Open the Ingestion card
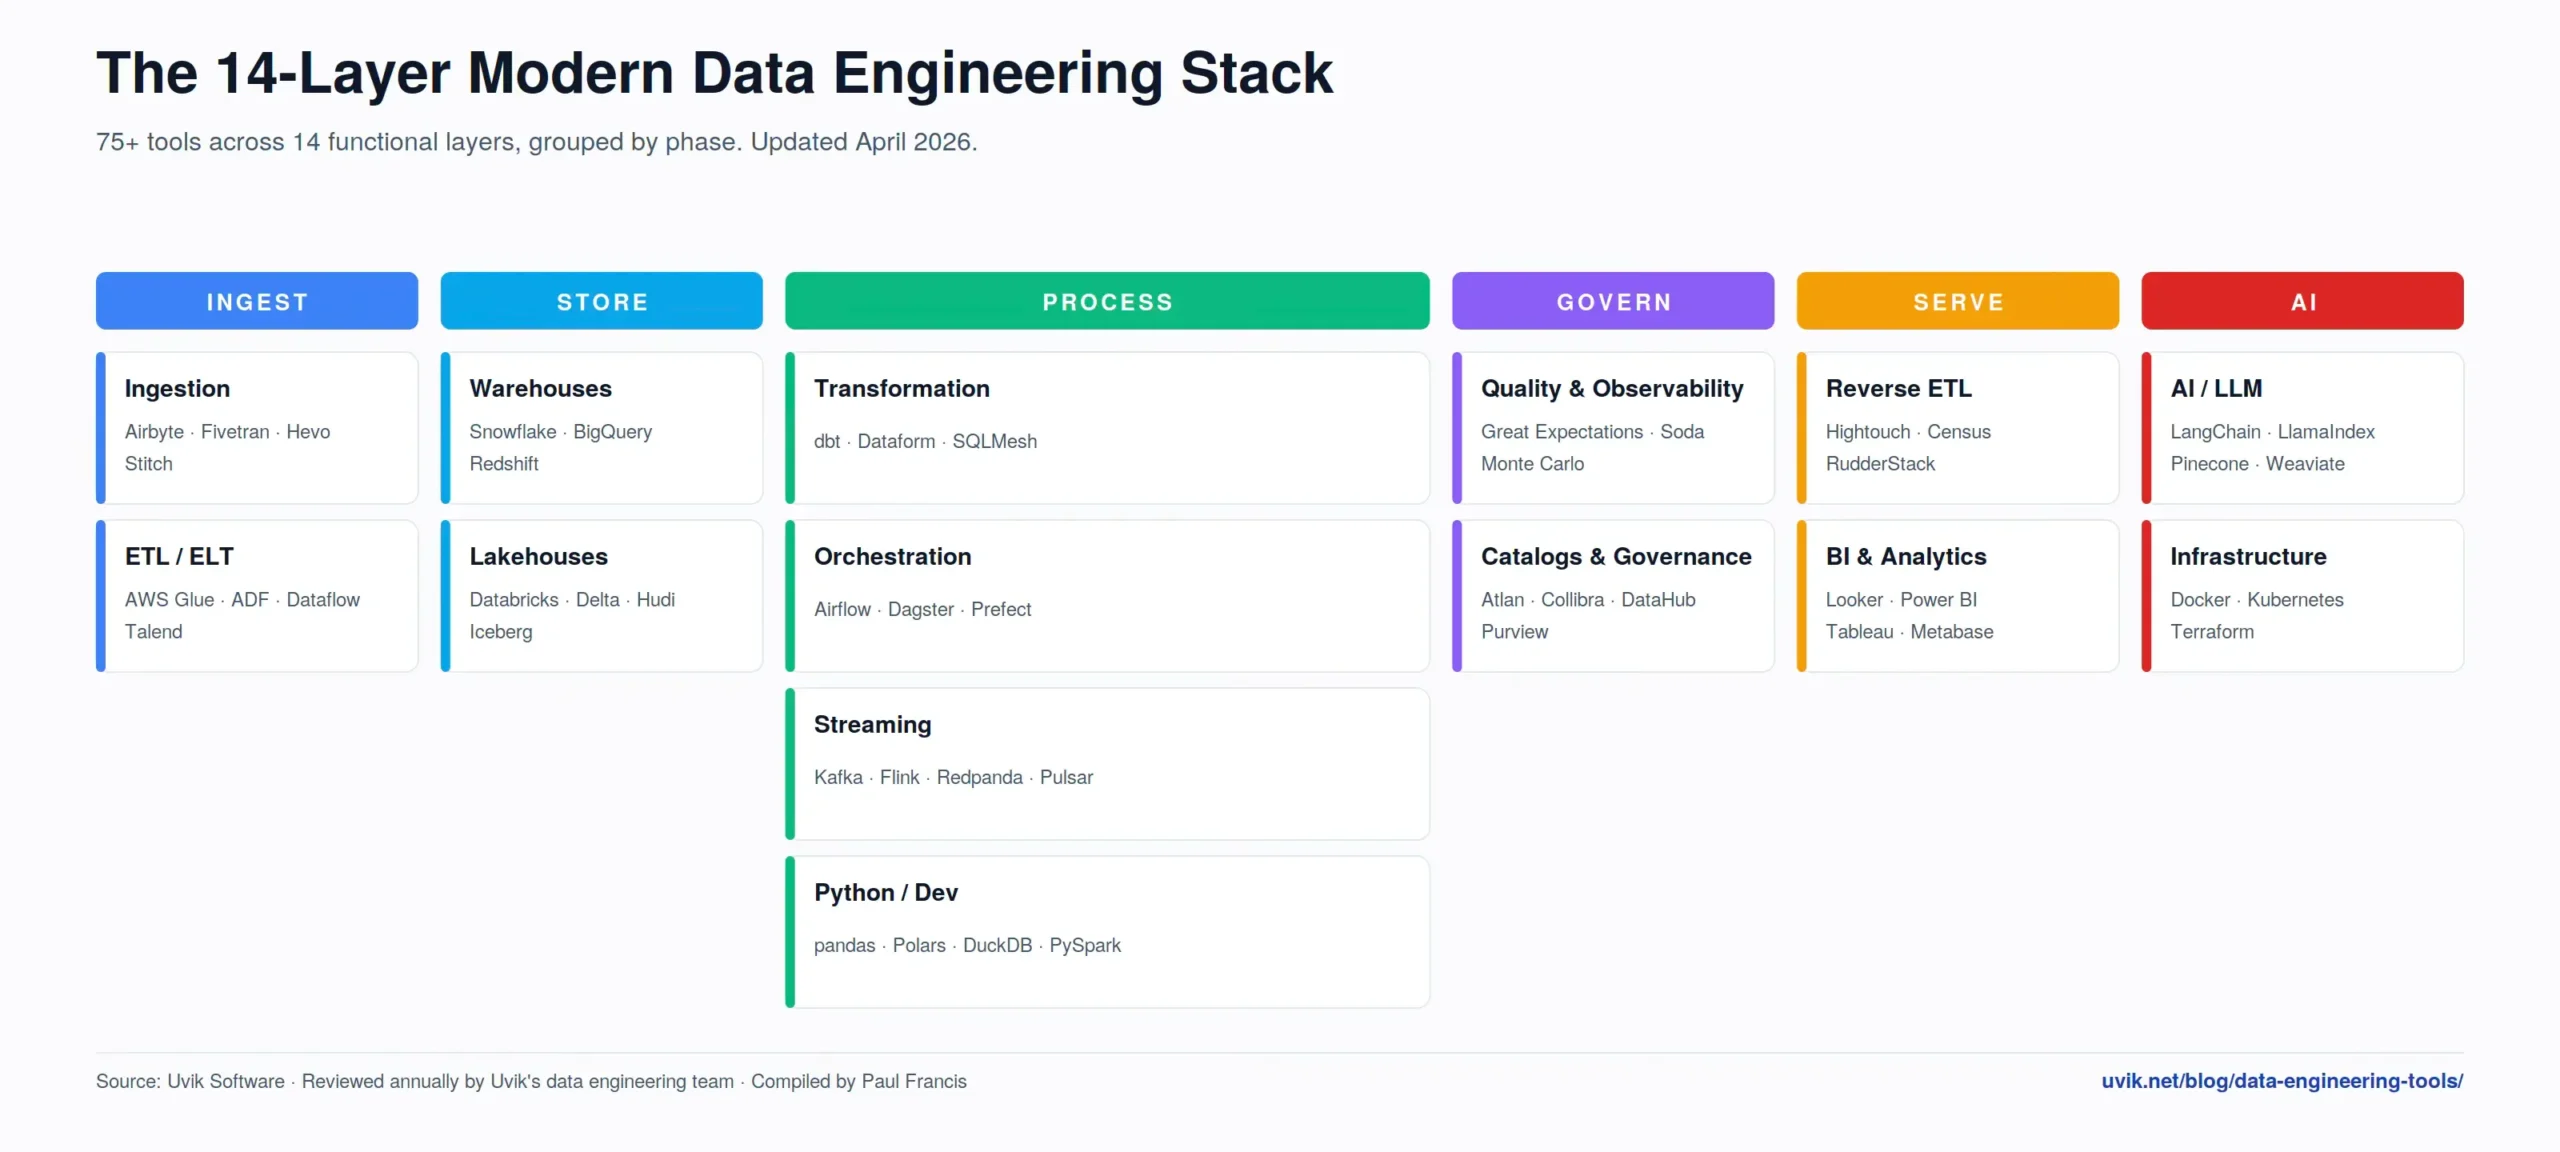The height and width of the screenshot is (1152, 2560). click(257, 428)
